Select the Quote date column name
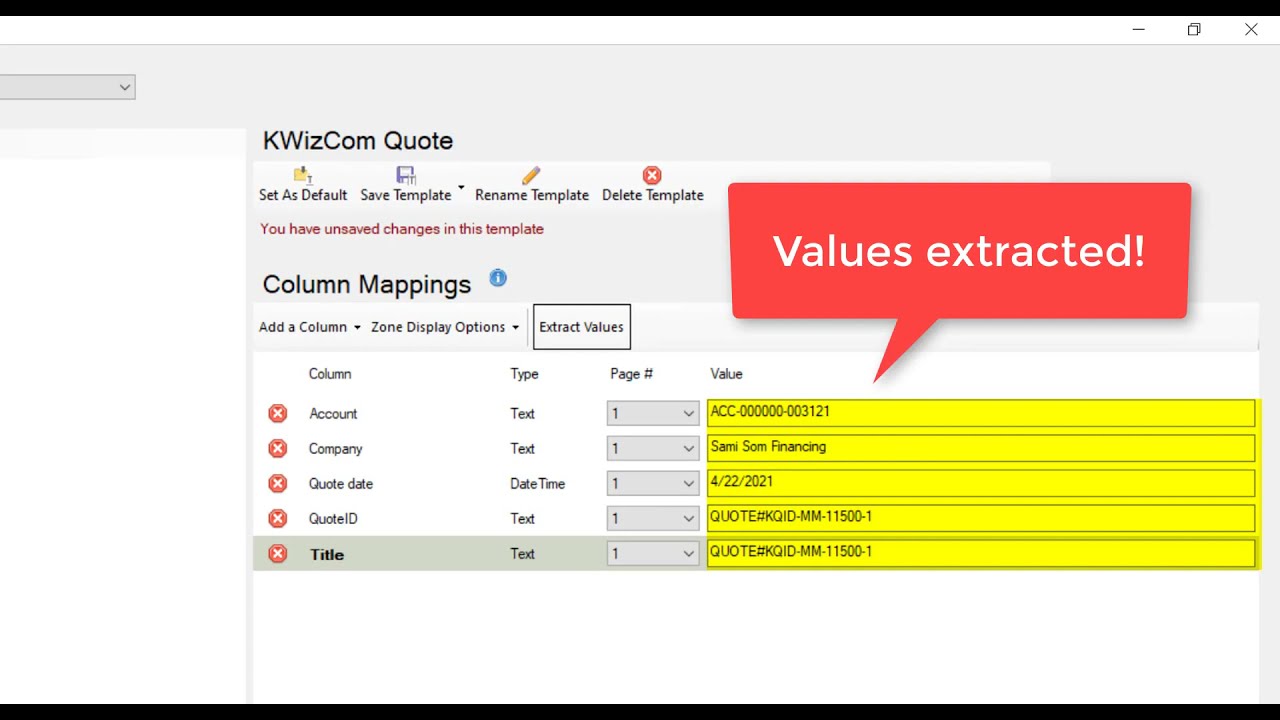1280x720 pixels. [341, 484]
